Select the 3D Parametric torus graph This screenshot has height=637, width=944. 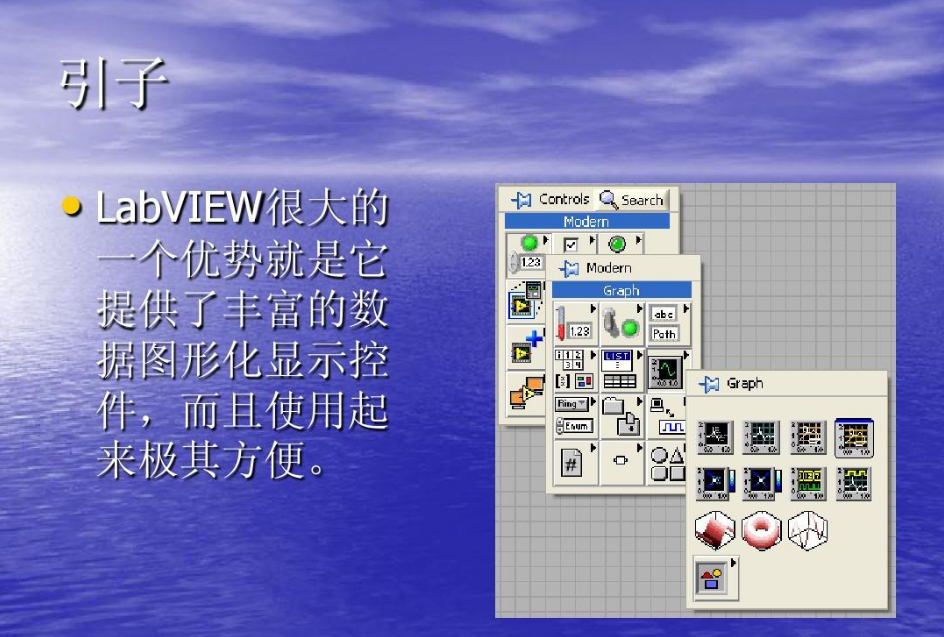[761, 530]
